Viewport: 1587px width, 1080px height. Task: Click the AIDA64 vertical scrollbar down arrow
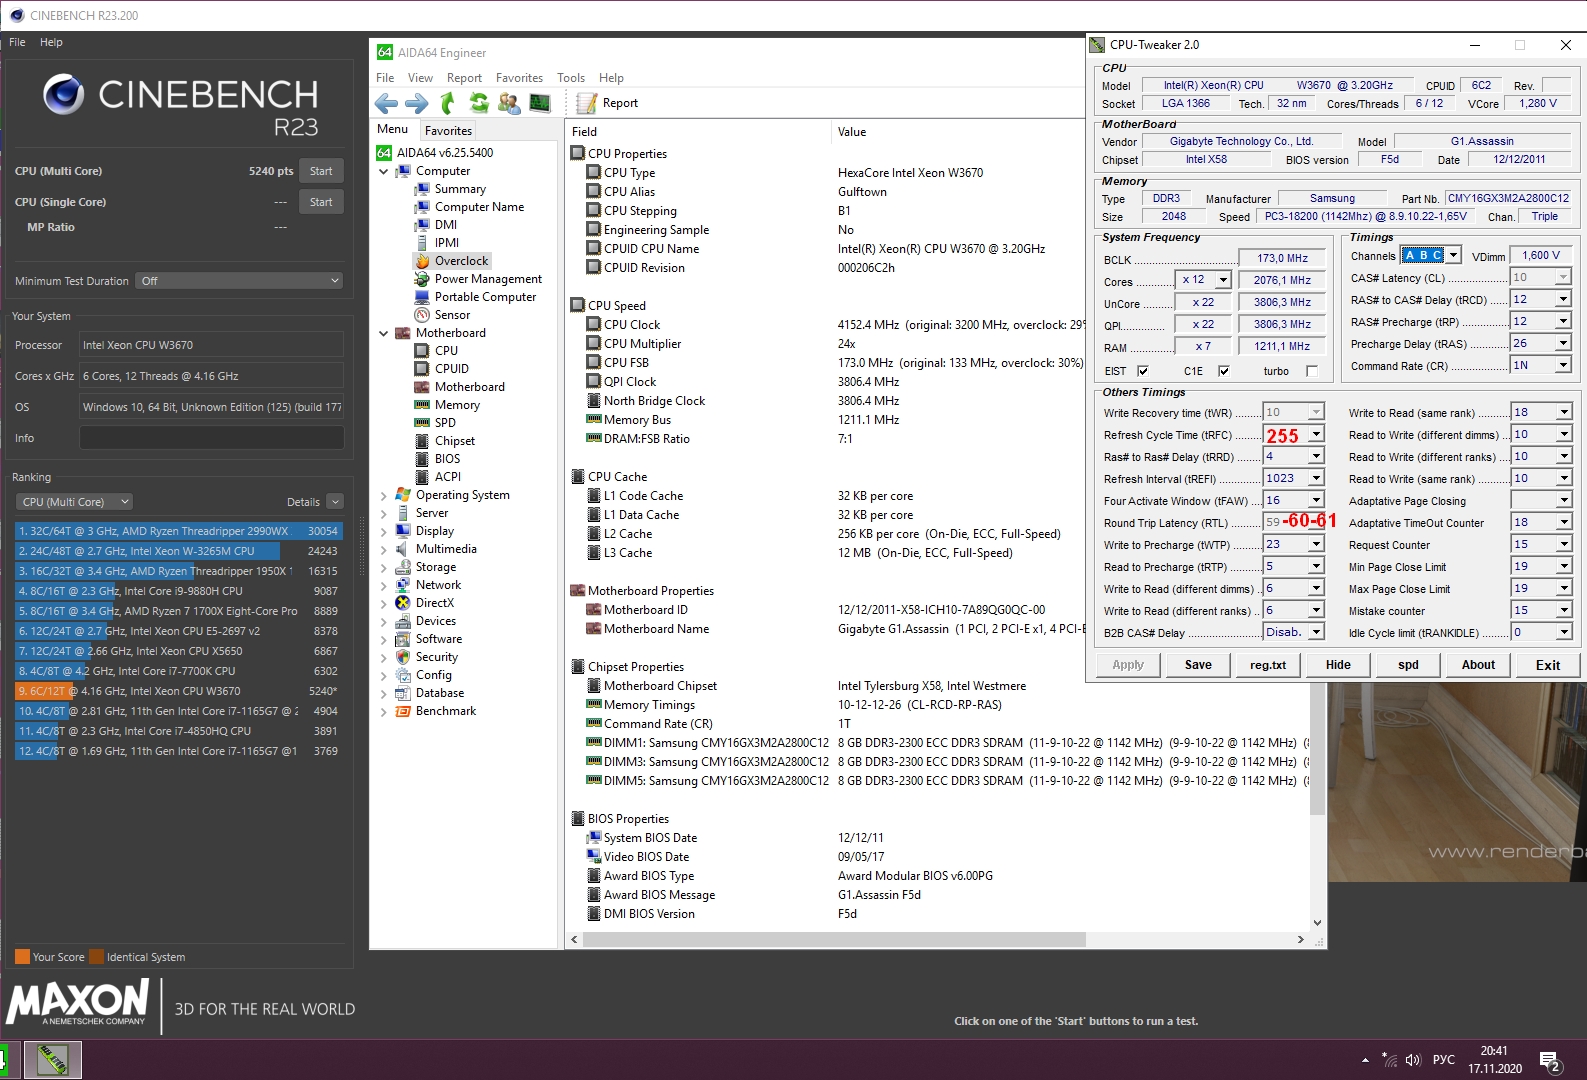point(1317,923)
